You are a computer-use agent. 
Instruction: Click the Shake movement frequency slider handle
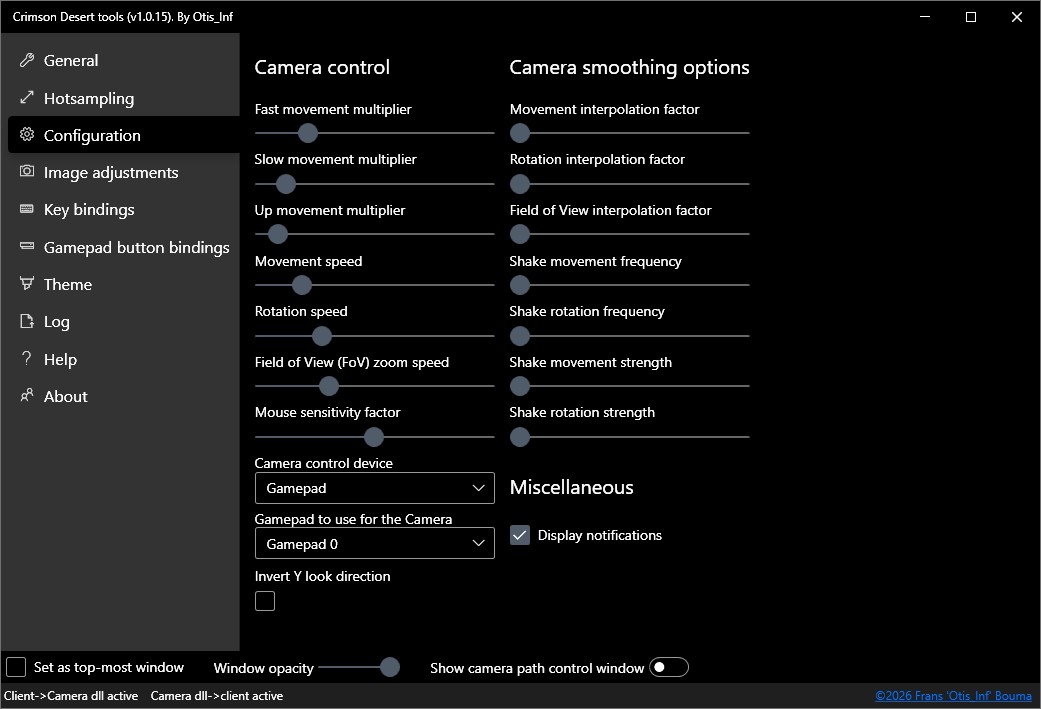(x=520, y=285)
